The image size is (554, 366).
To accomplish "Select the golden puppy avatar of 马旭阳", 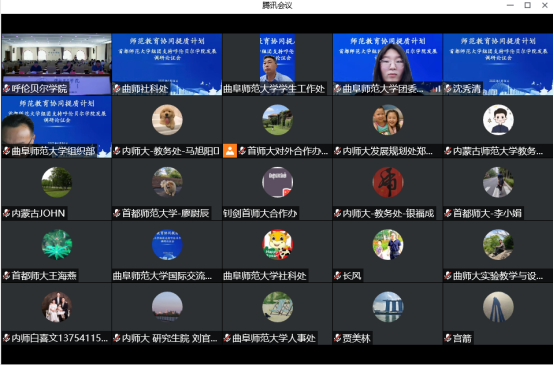I will tap(167, 120).
